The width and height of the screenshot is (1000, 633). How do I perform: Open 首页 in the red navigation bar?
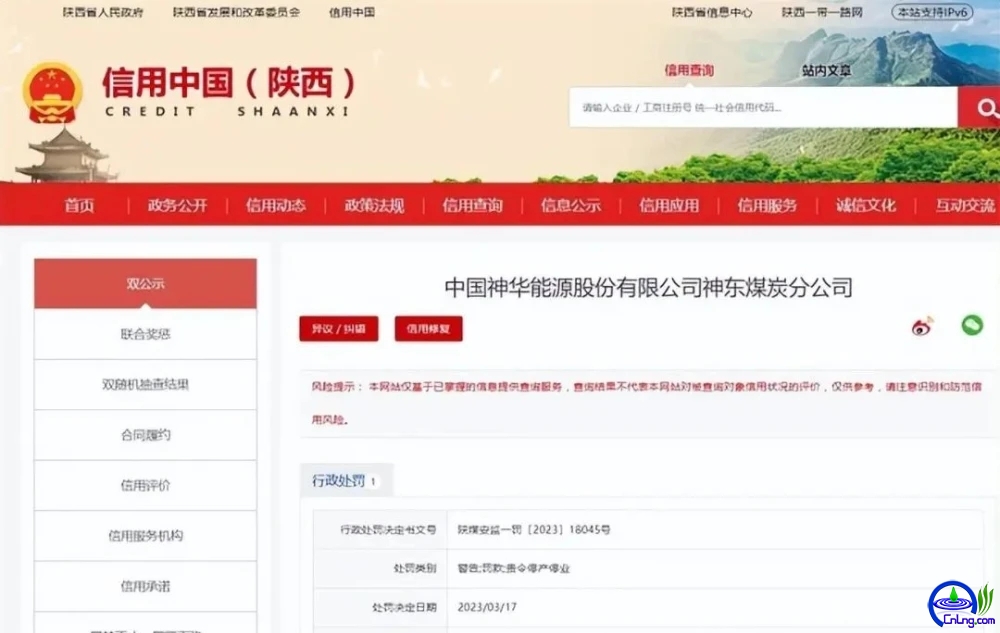click(x=79, y=205)
